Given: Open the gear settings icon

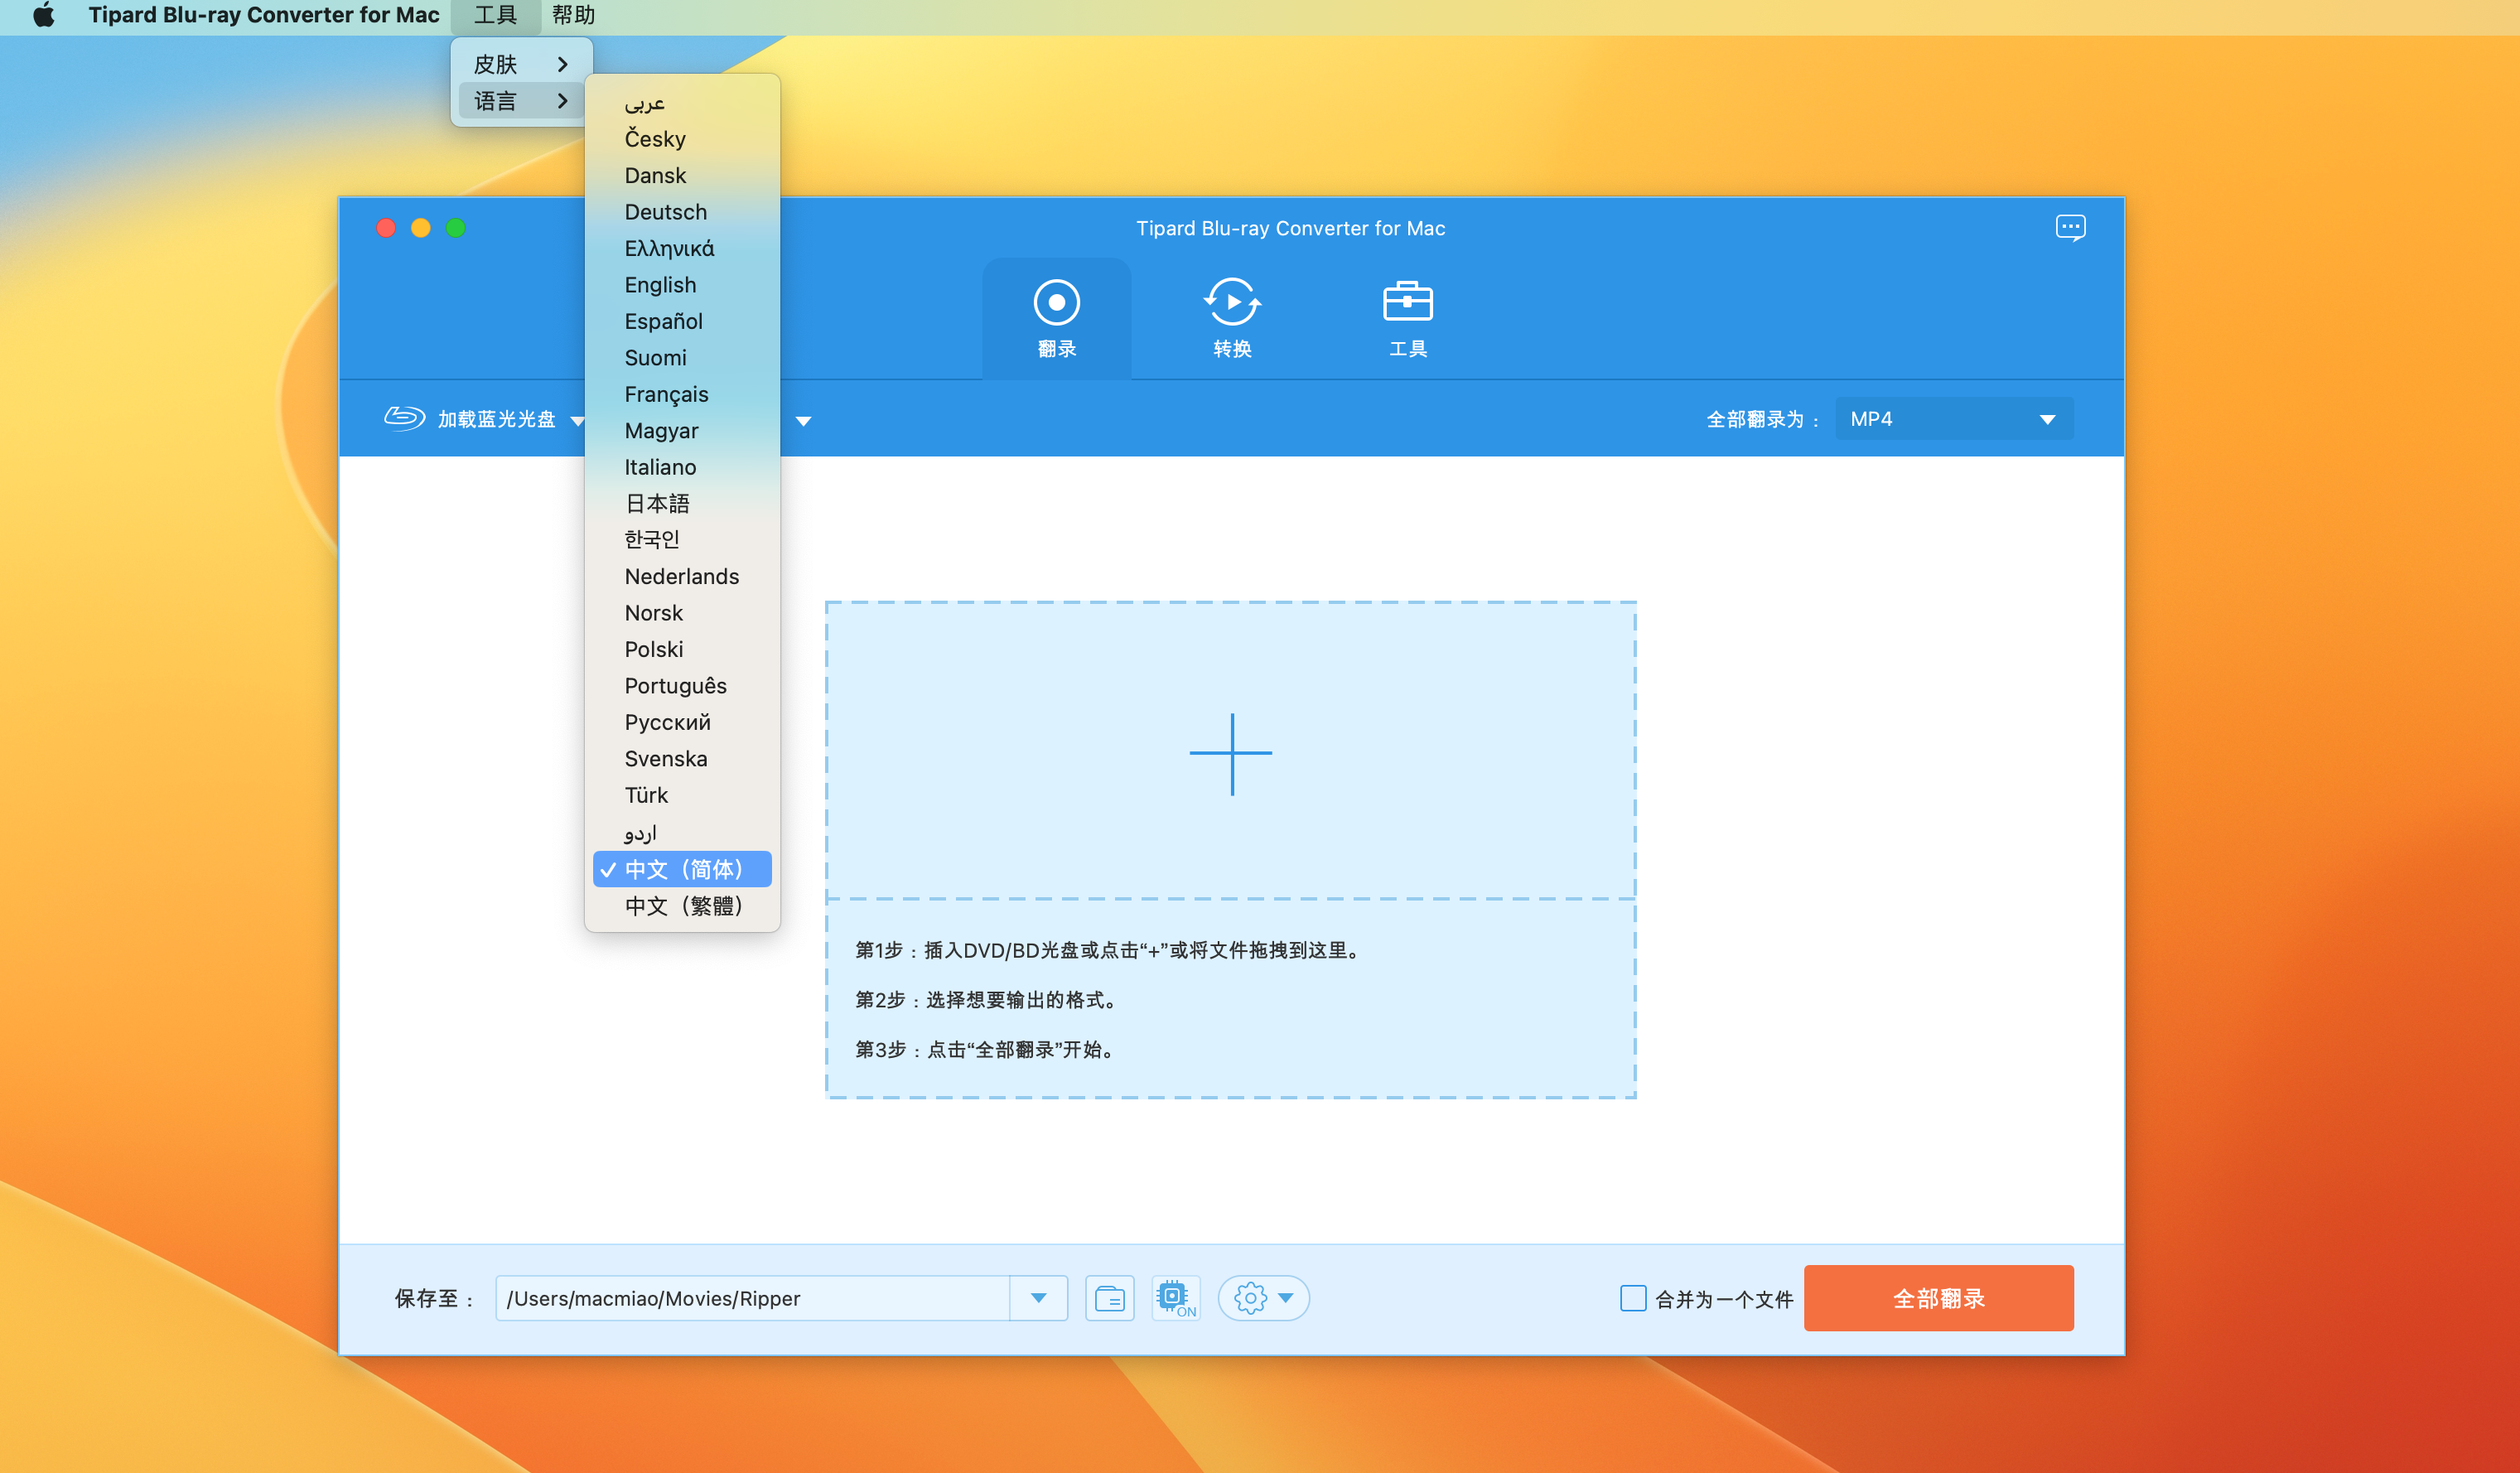Looking at the screenshot, I should click(x=1249, y=1298).
